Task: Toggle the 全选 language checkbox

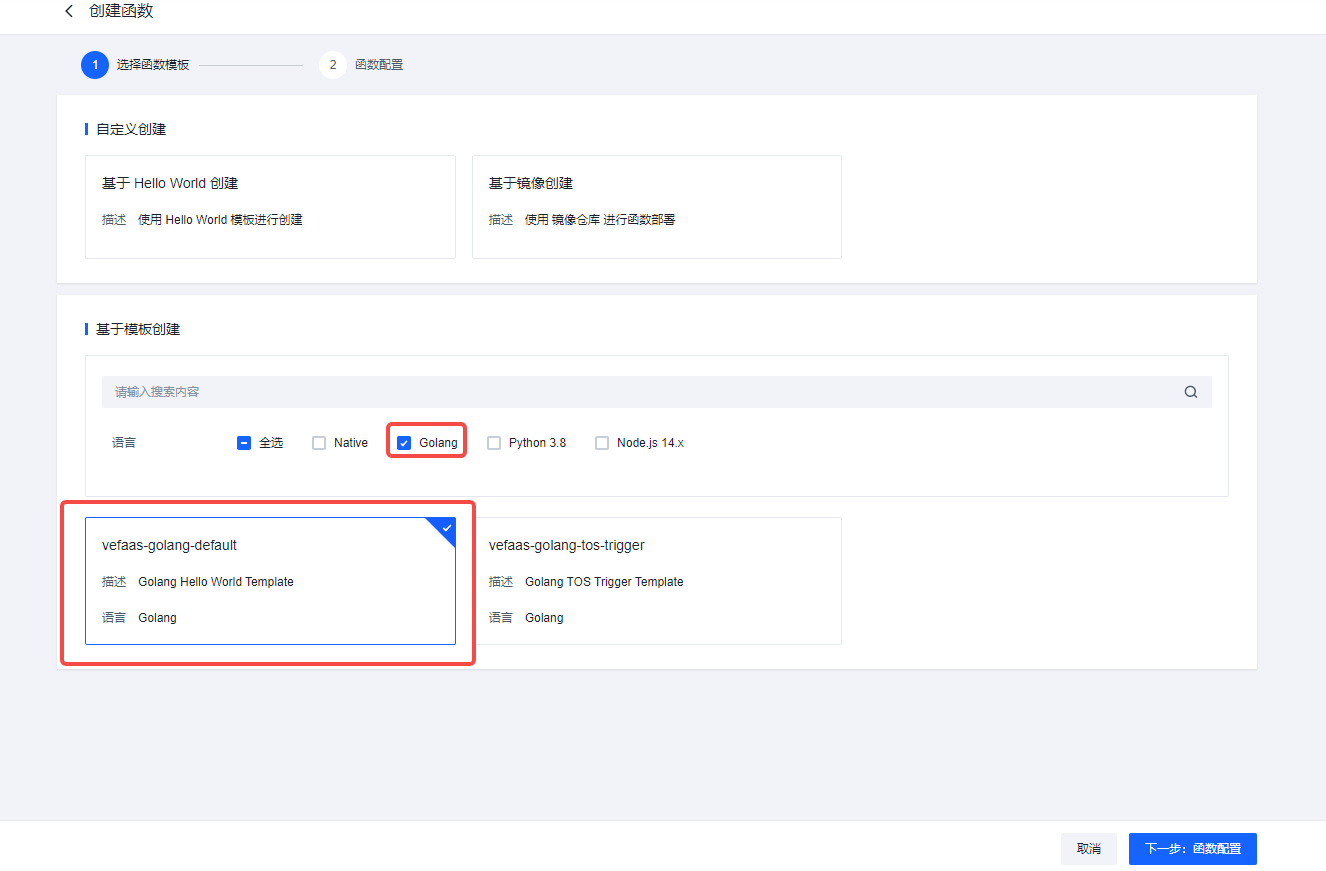Action: 244,443
